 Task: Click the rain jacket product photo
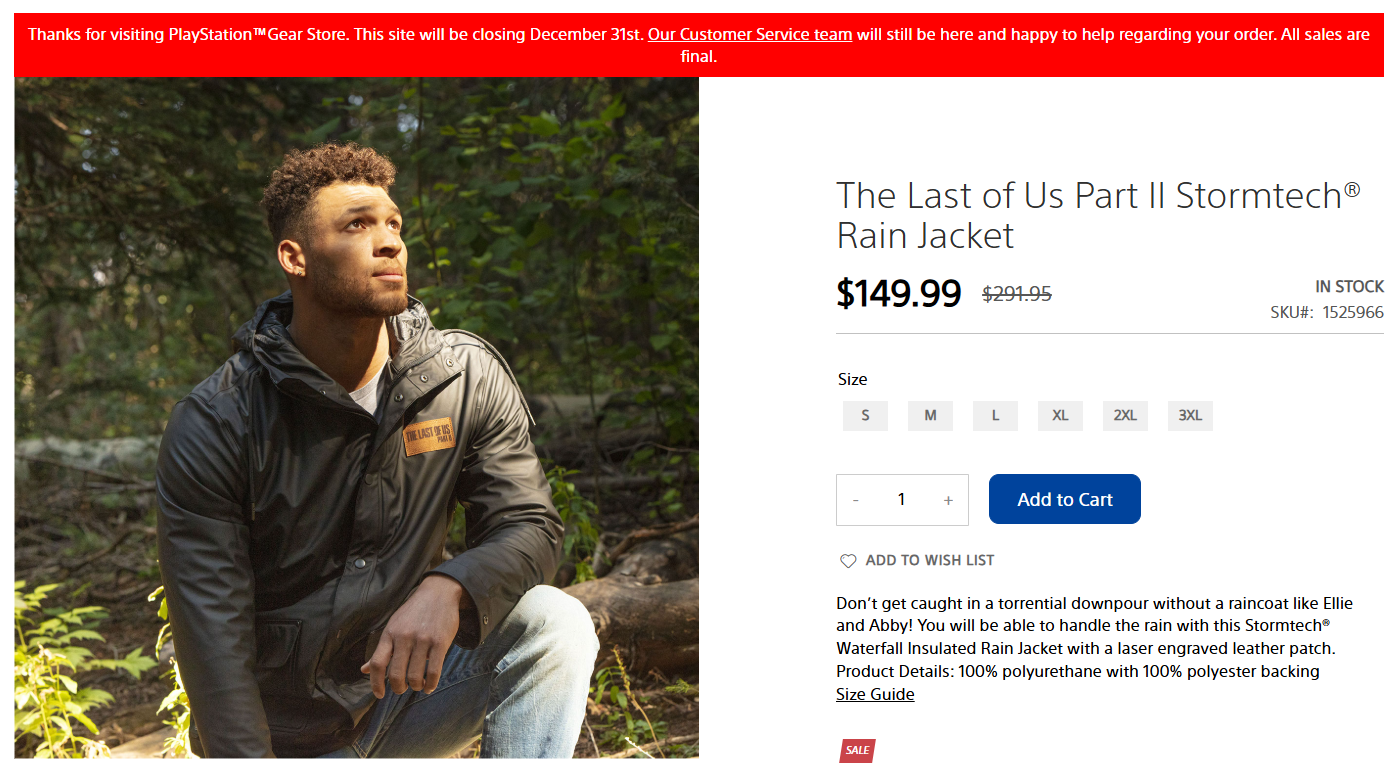pos(356,417)
